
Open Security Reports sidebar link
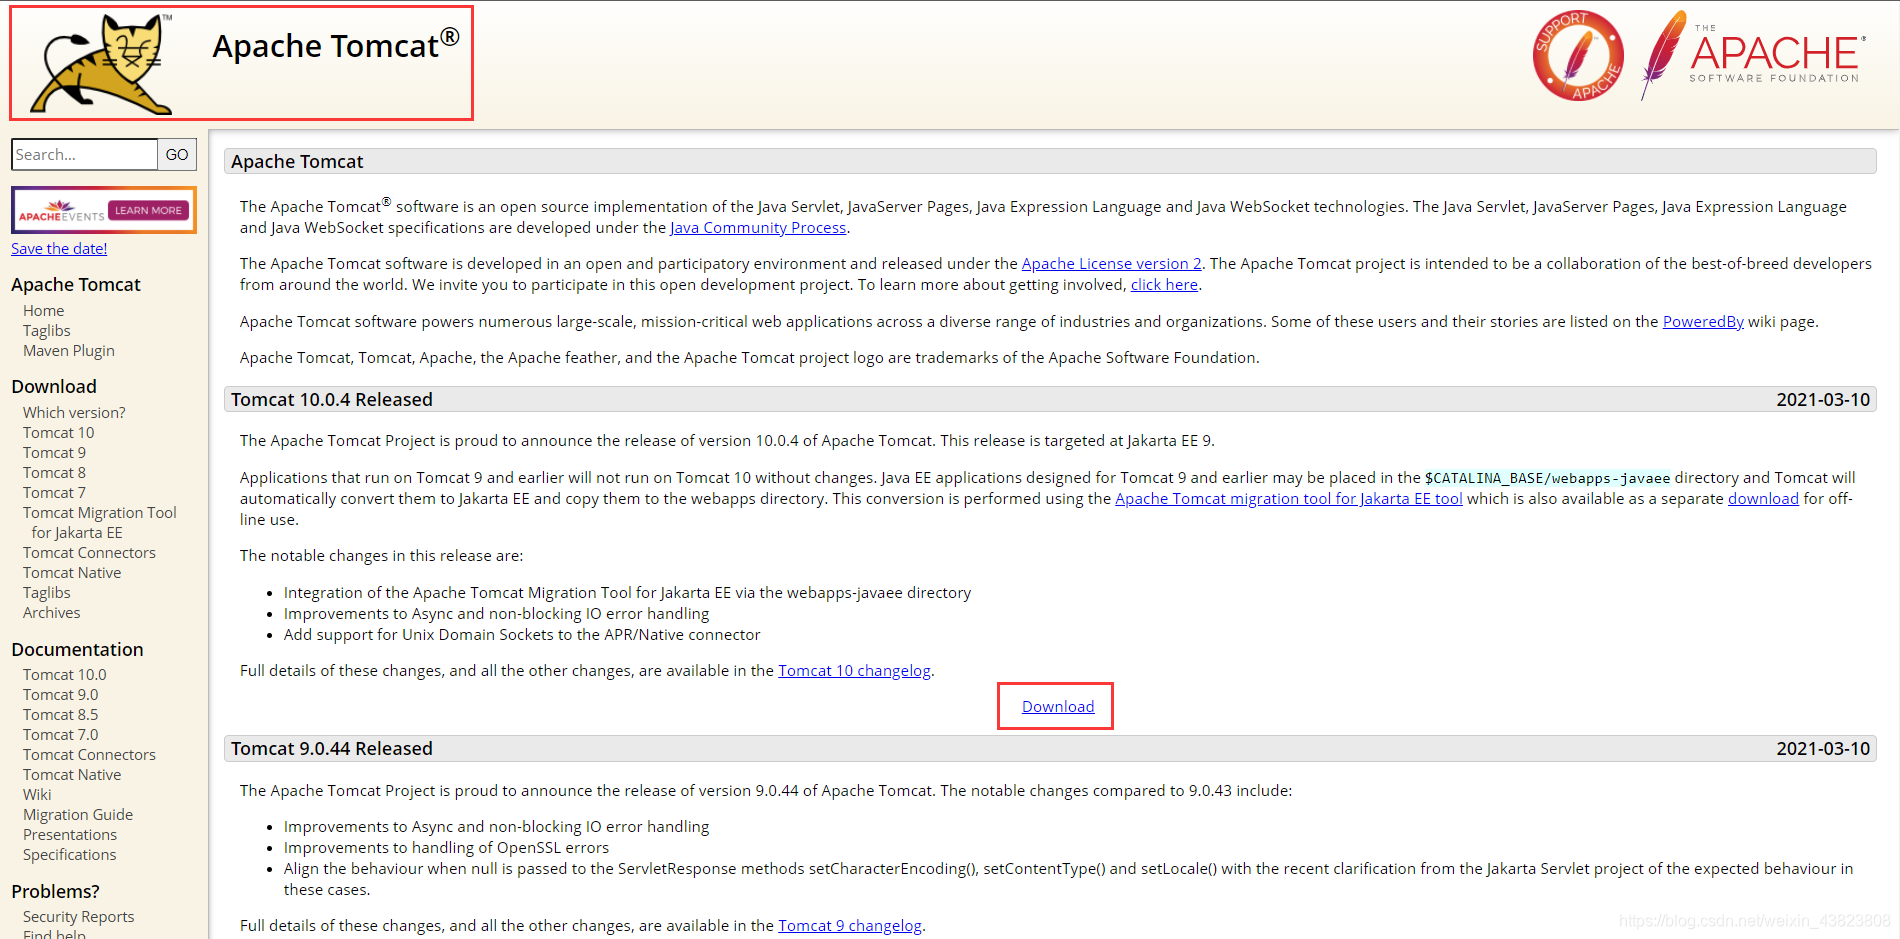click(x=78, y=917)
